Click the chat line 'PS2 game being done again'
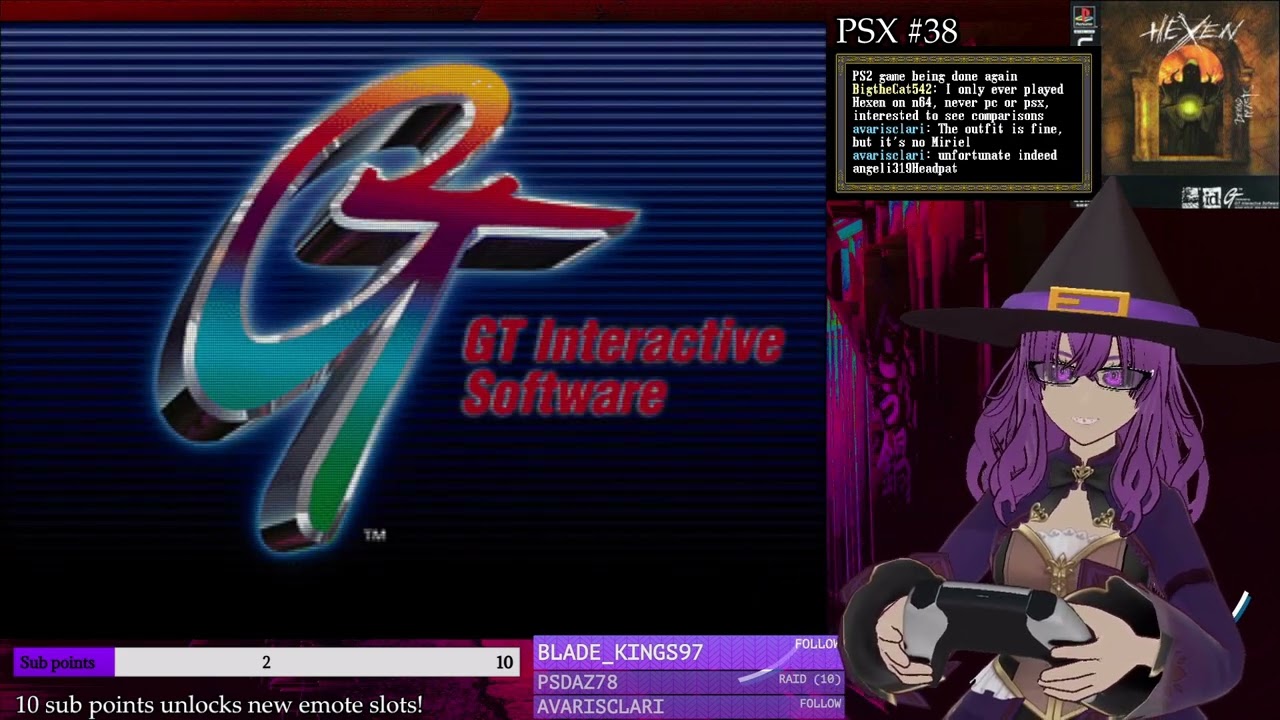Image resolution: width=1280 pixels, height=720 pixels. [935, 76]
